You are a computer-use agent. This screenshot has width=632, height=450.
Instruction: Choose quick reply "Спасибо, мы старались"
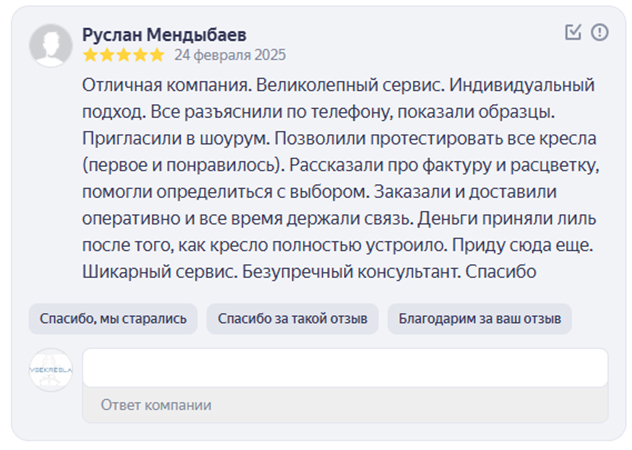pyautogui.click(x=113, y=319)
